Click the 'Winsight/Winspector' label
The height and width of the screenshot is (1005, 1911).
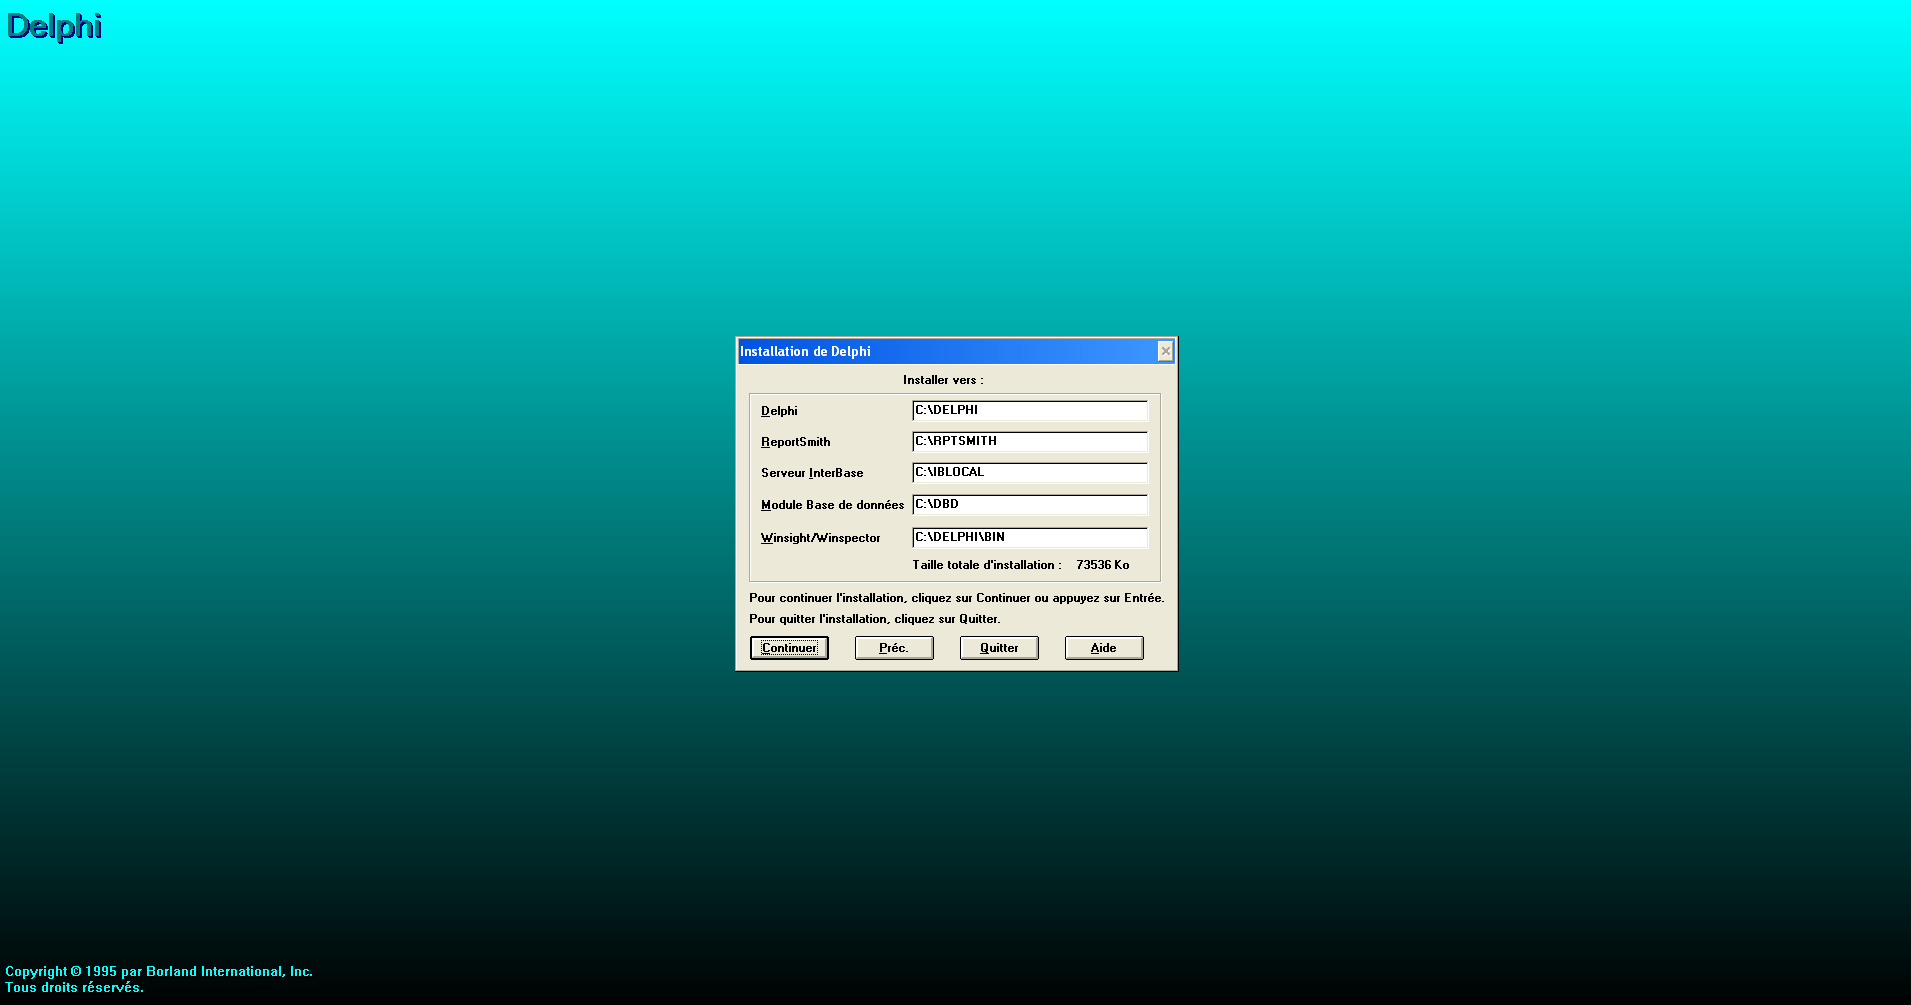[821, 538]
